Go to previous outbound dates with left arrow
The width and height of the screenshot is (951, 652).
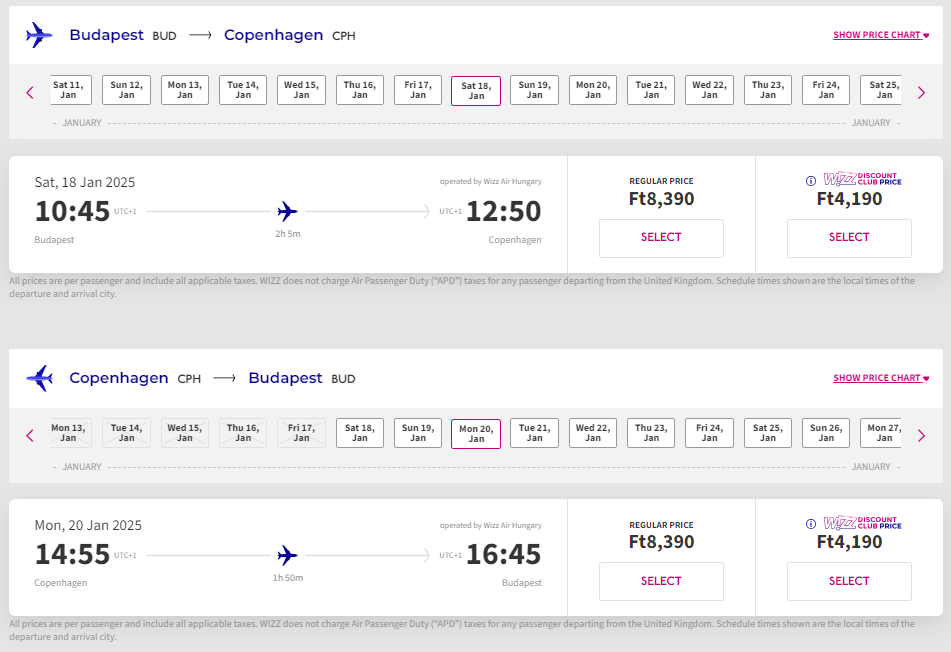(x=30, y=92)
